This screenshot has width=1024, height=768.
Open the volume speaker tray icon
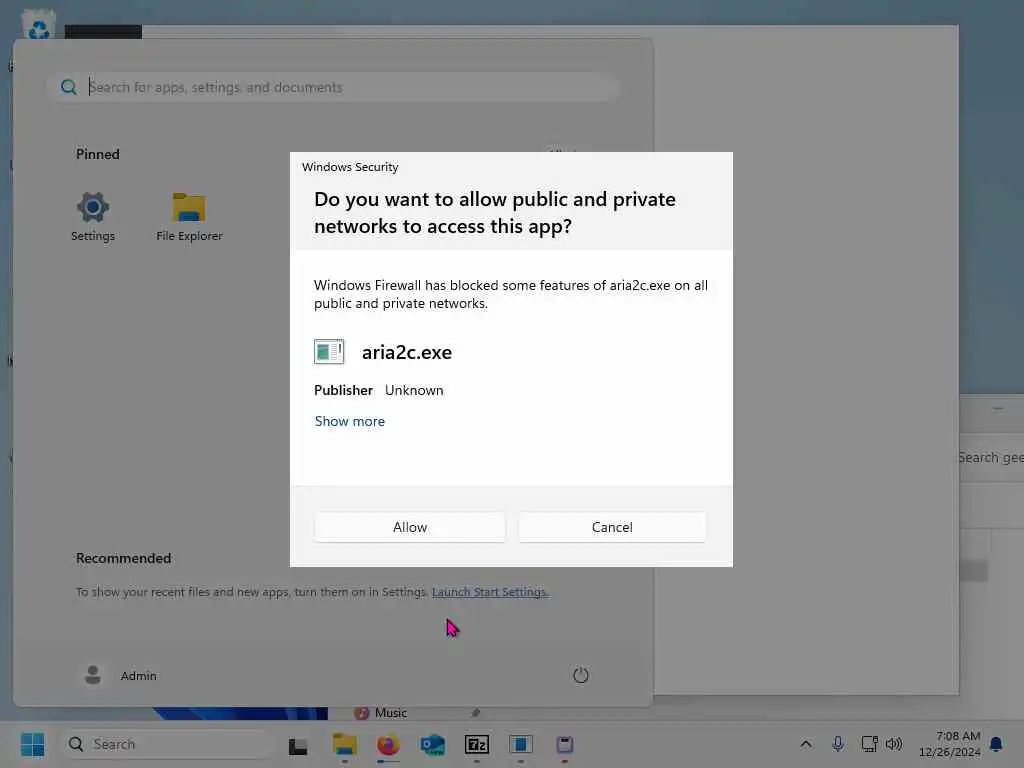894,744
